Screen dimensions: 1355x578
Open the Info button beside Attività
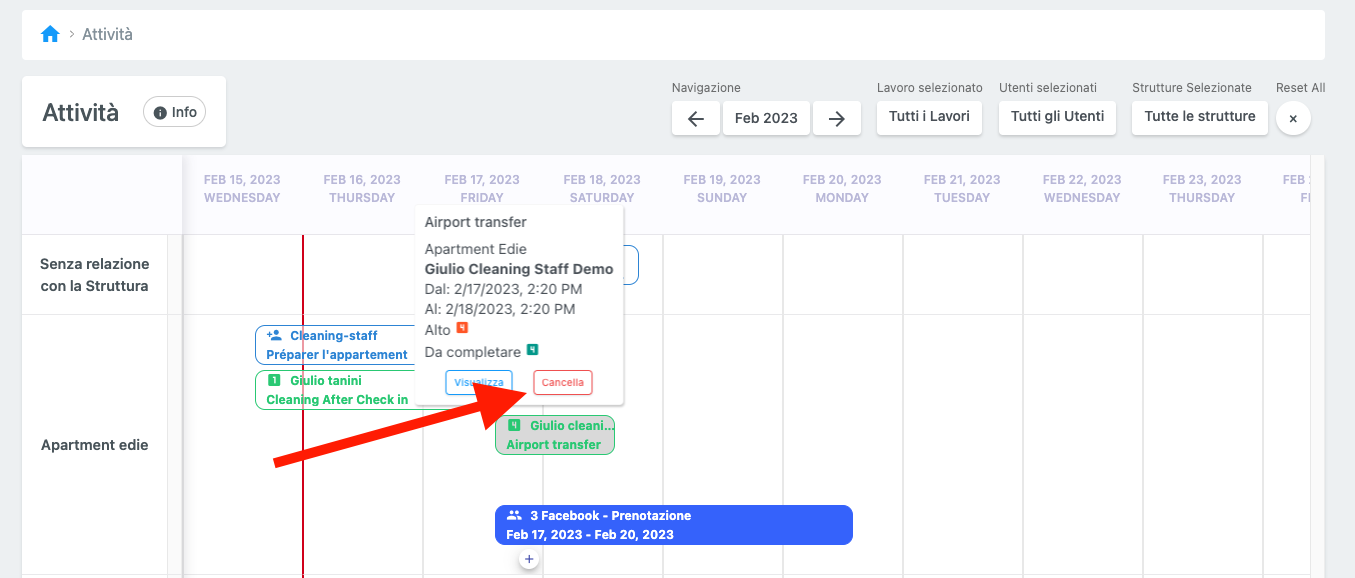coord(175,112)
